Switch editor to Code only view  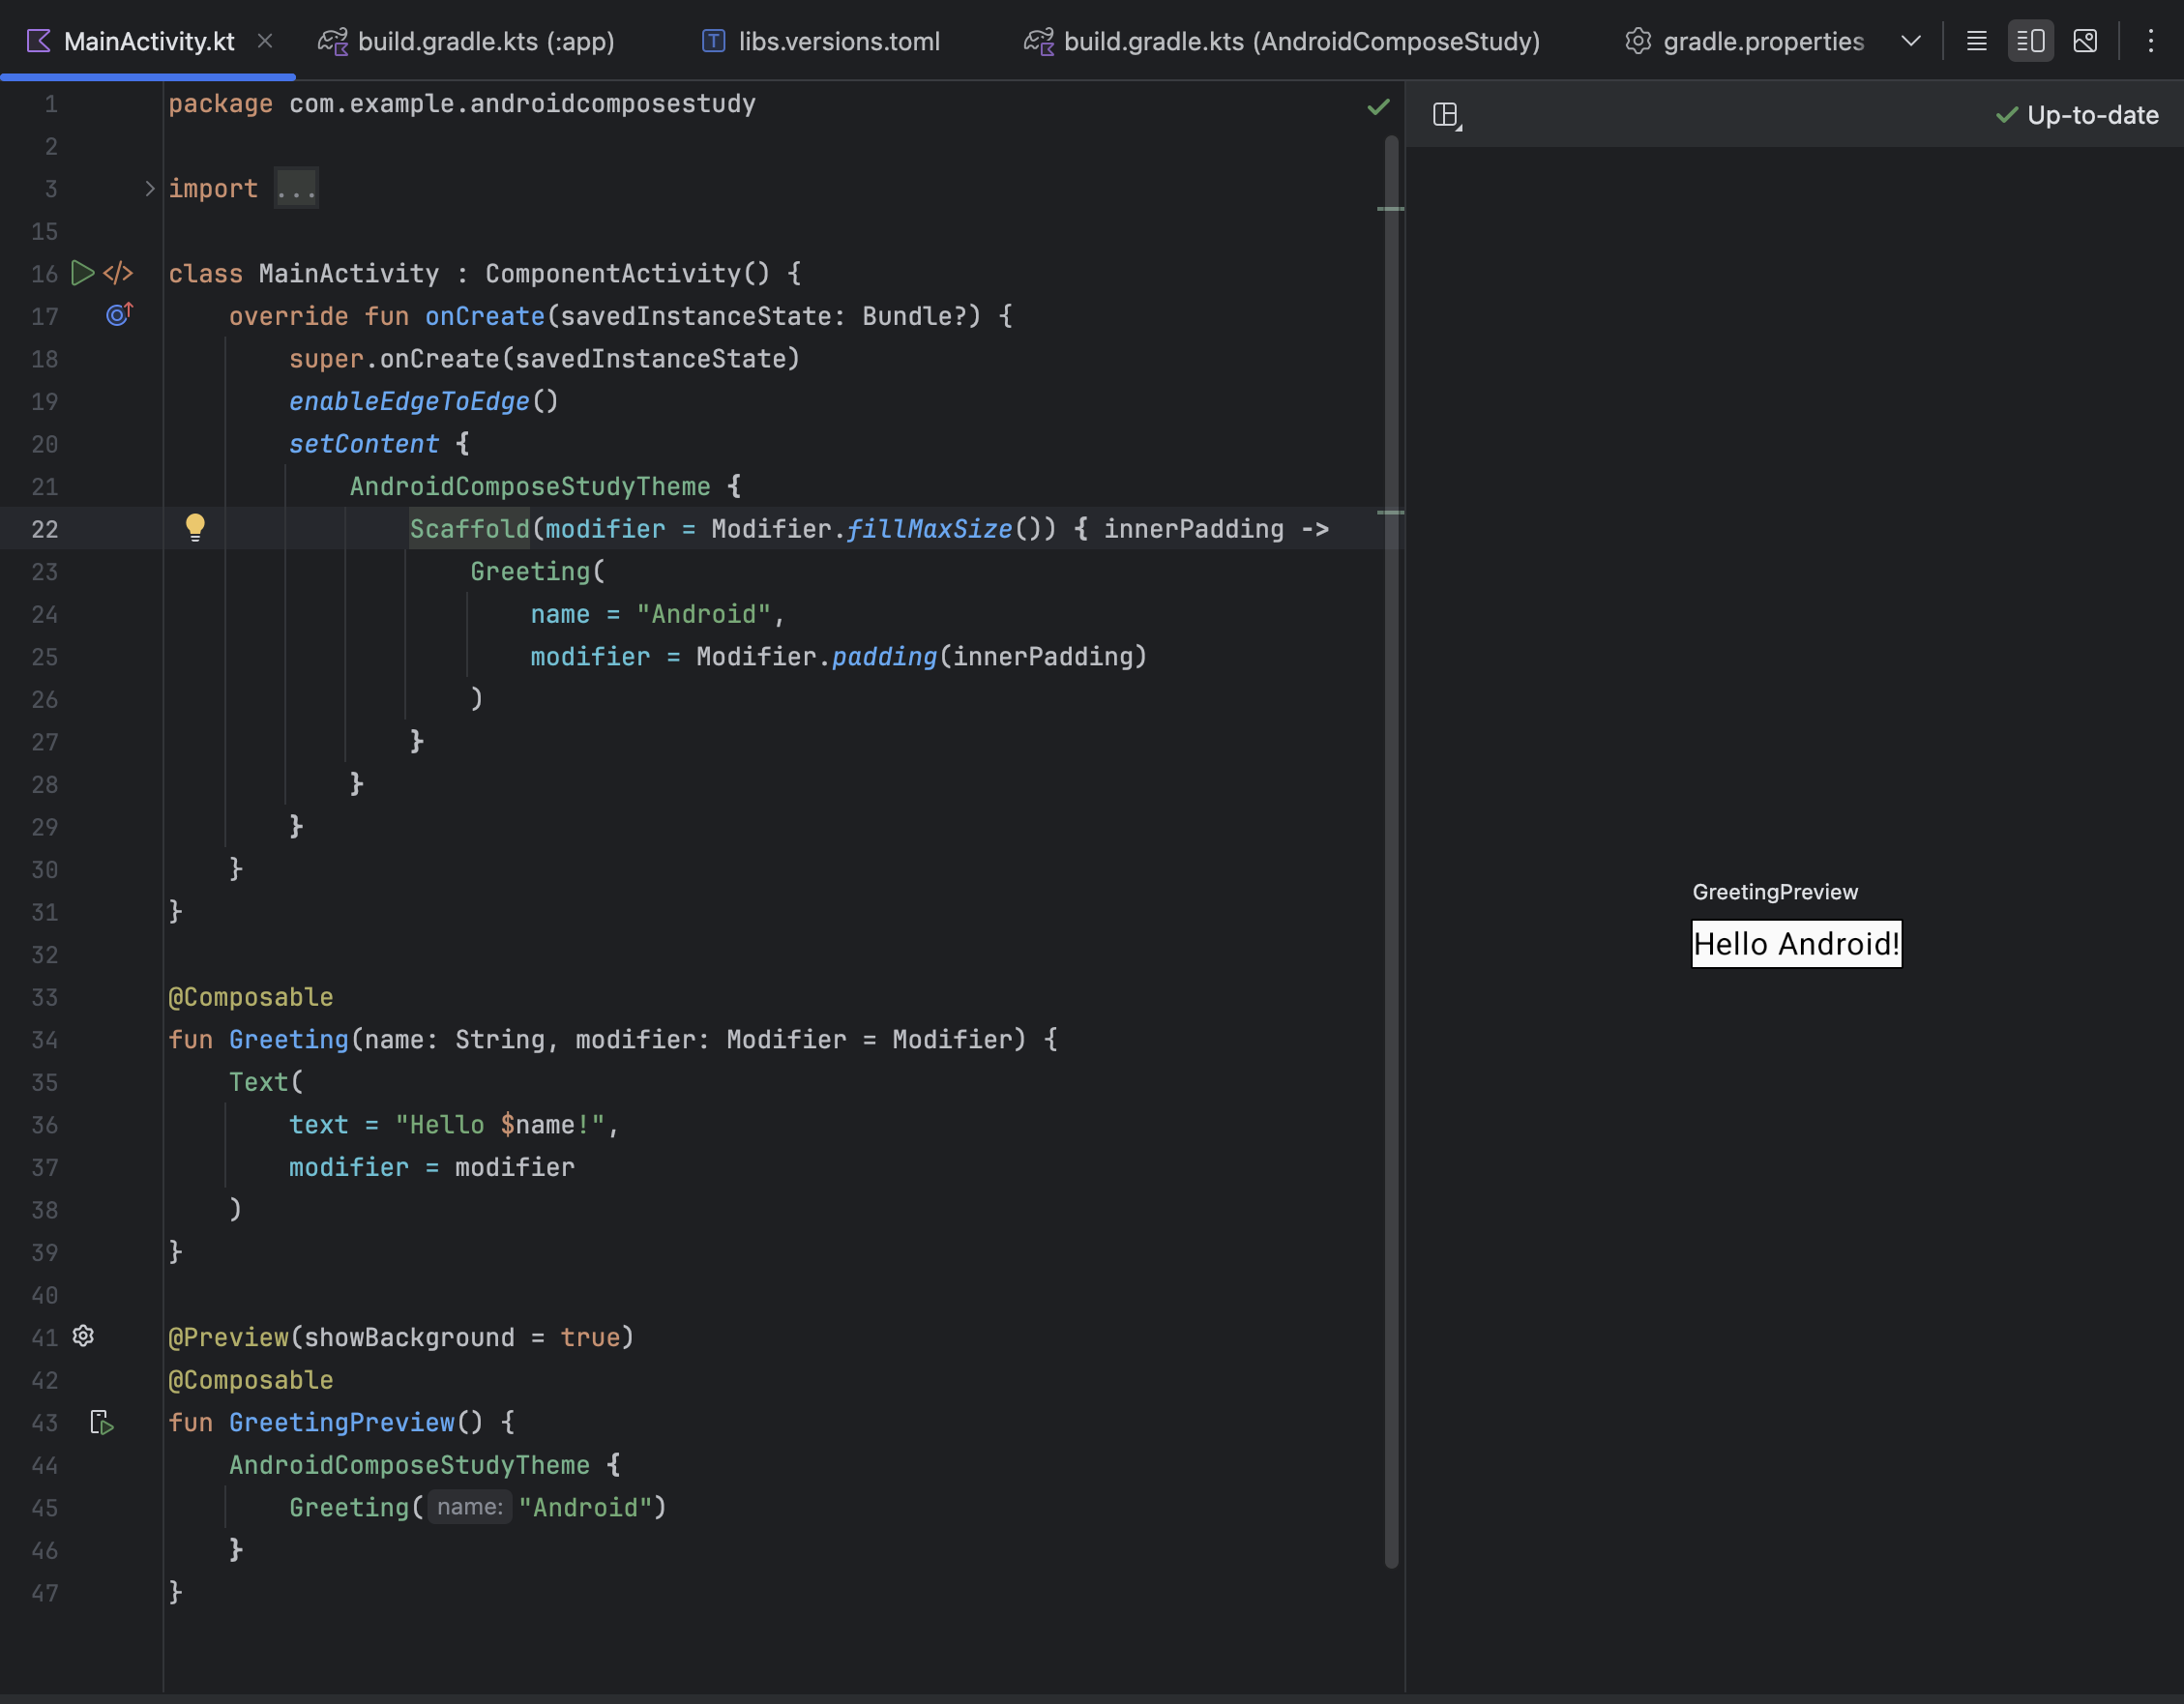1976,41
